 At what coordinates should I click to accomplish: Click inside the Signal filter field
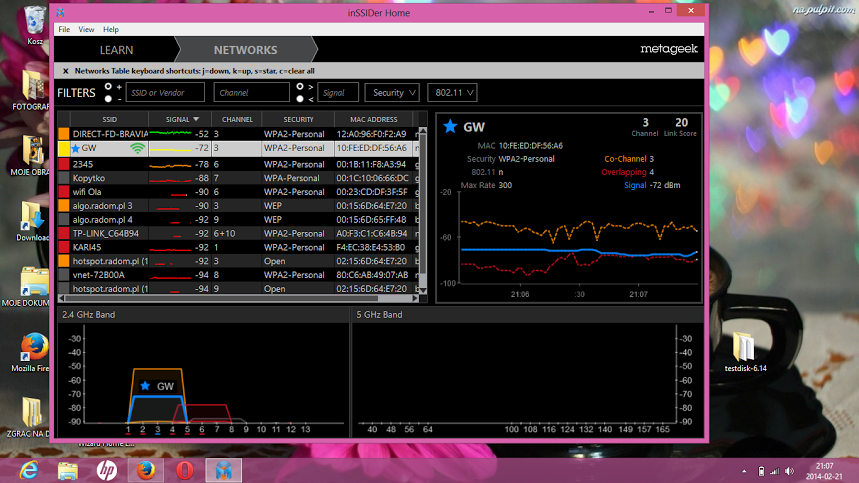tap(337, 93)
